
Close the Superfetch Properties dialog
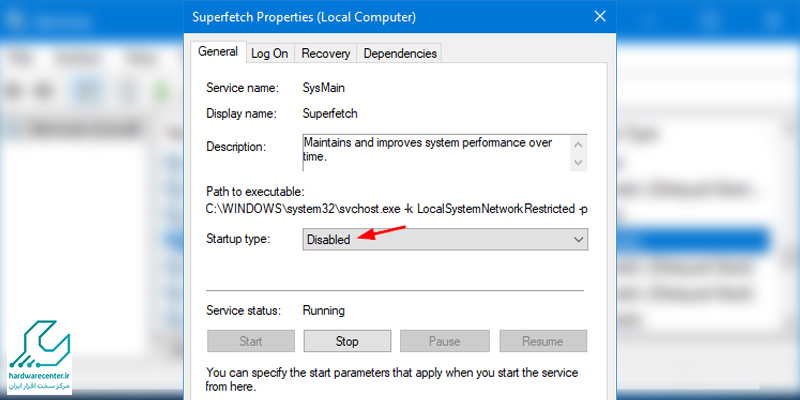coord(600,16)
